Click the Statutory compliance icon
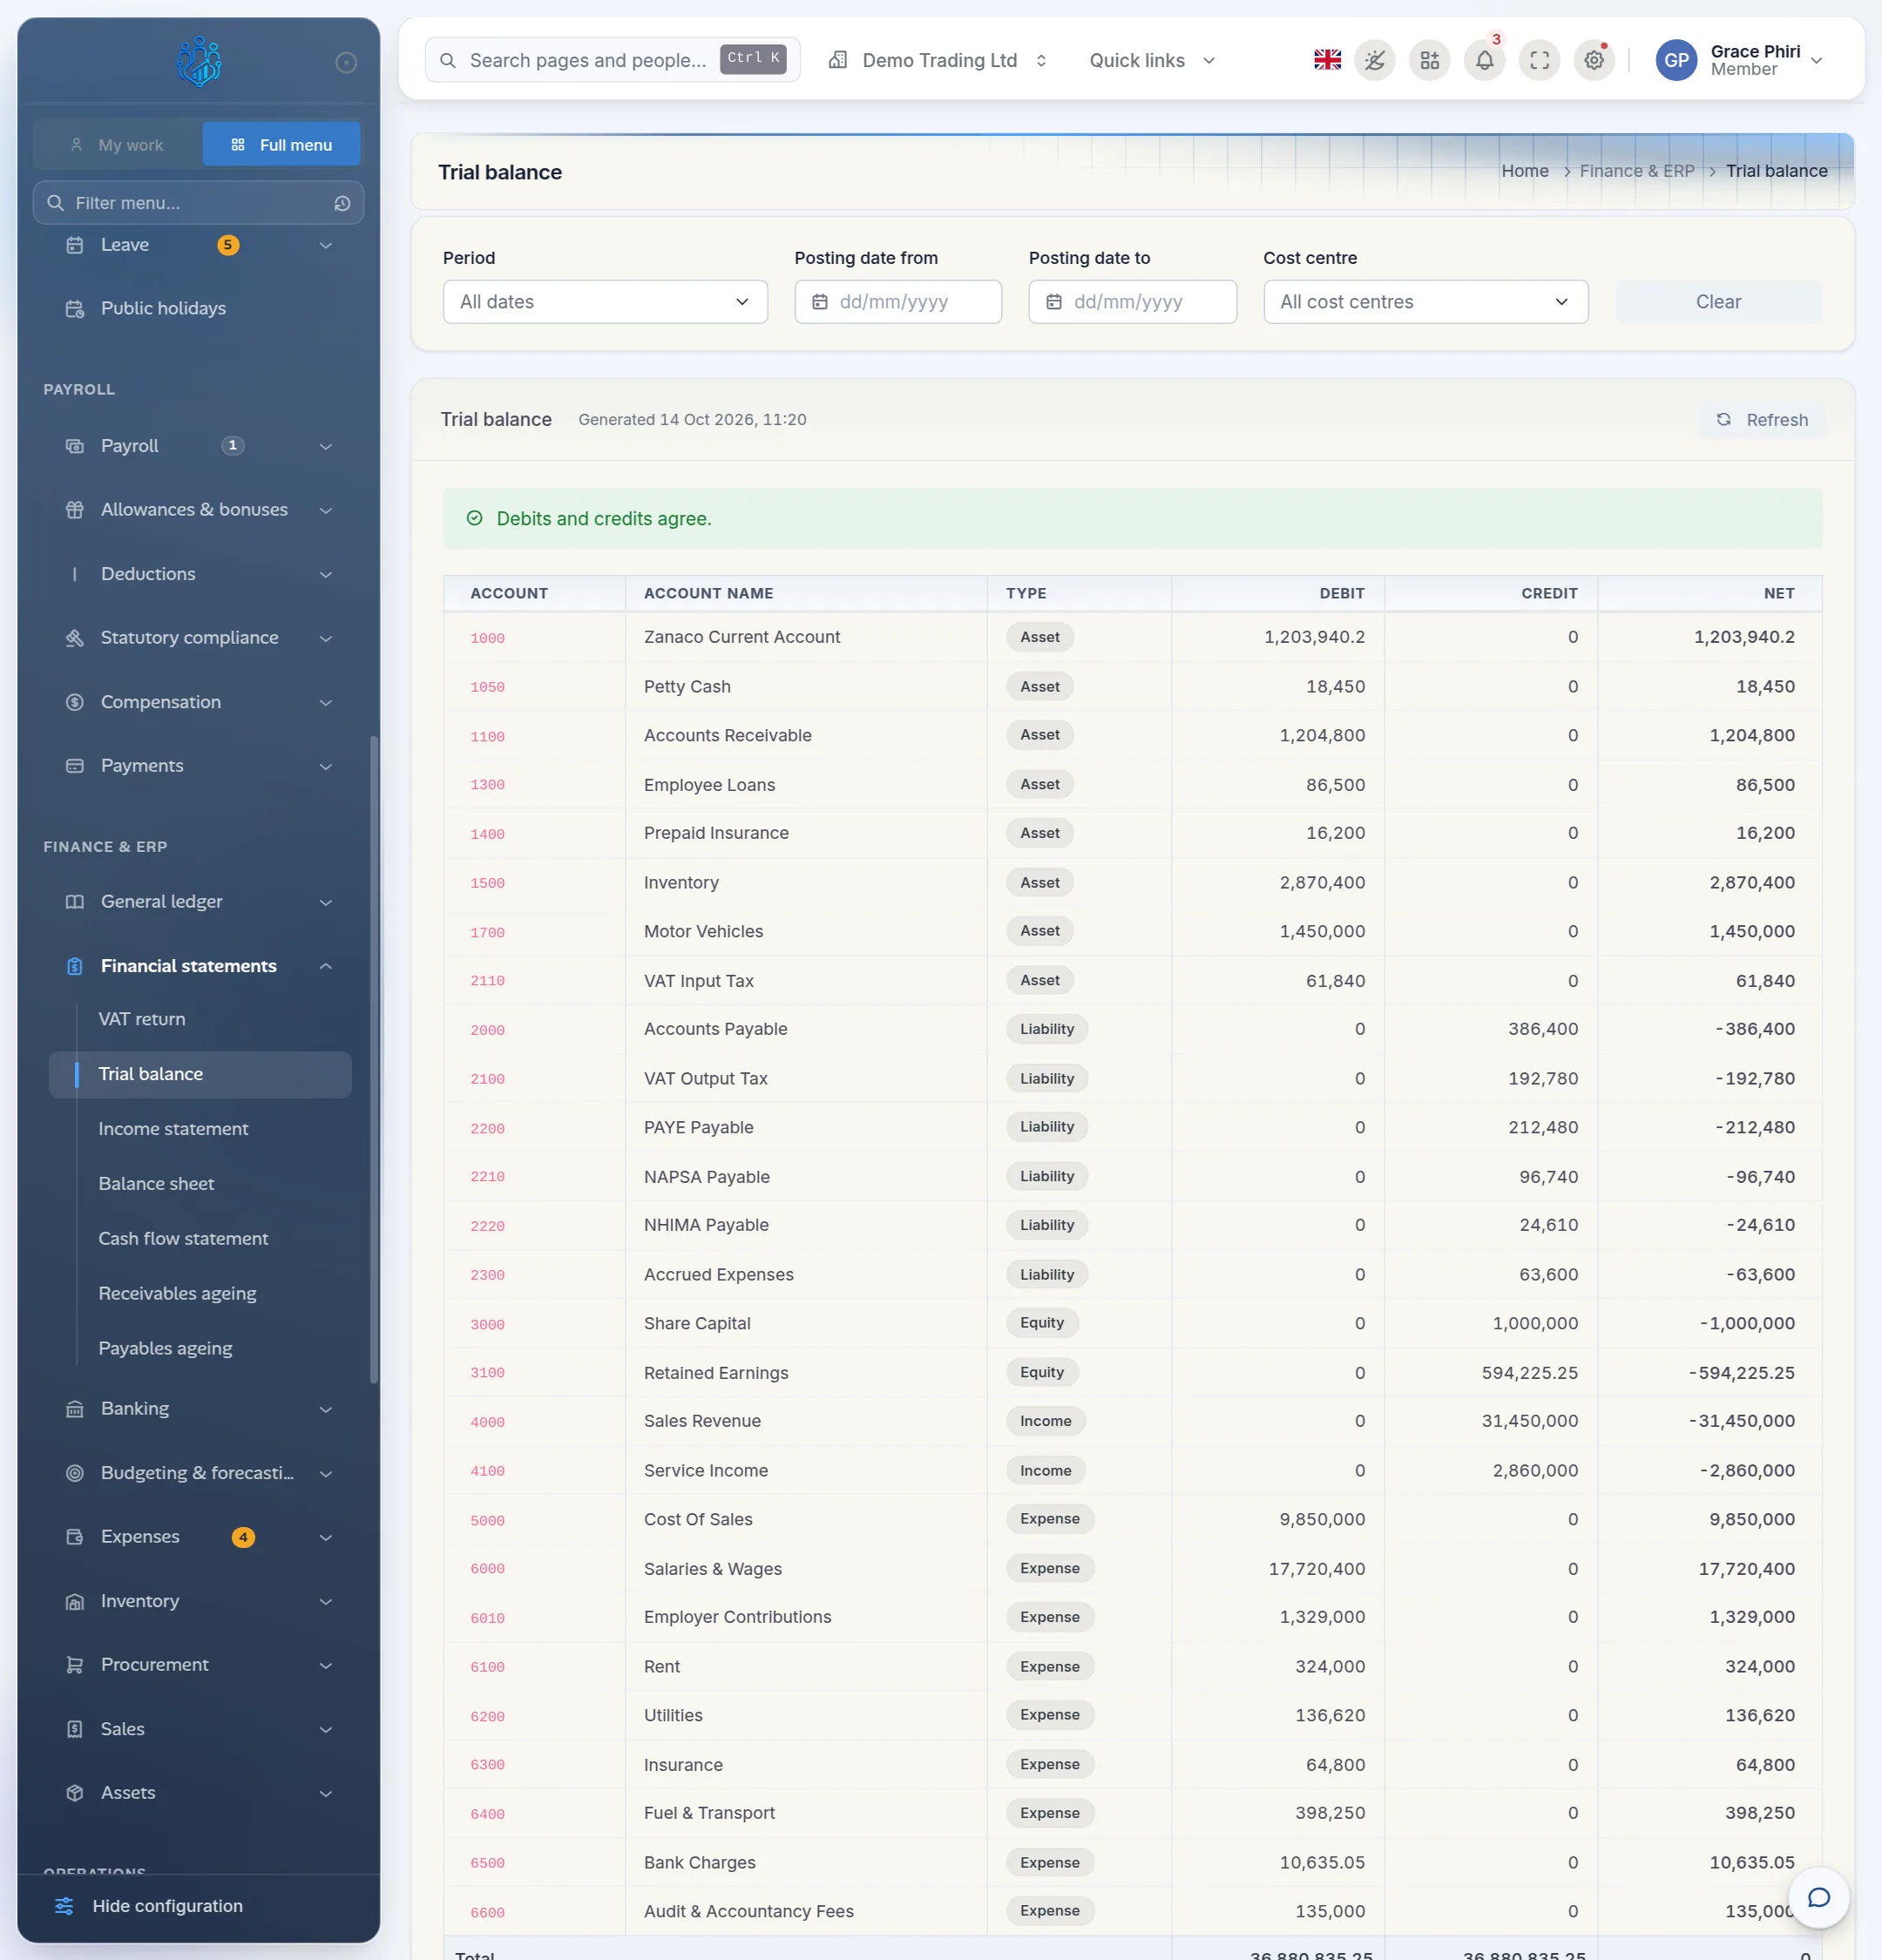The width and height of the screenshot is (1882, 1960). [x=75, y=638]
